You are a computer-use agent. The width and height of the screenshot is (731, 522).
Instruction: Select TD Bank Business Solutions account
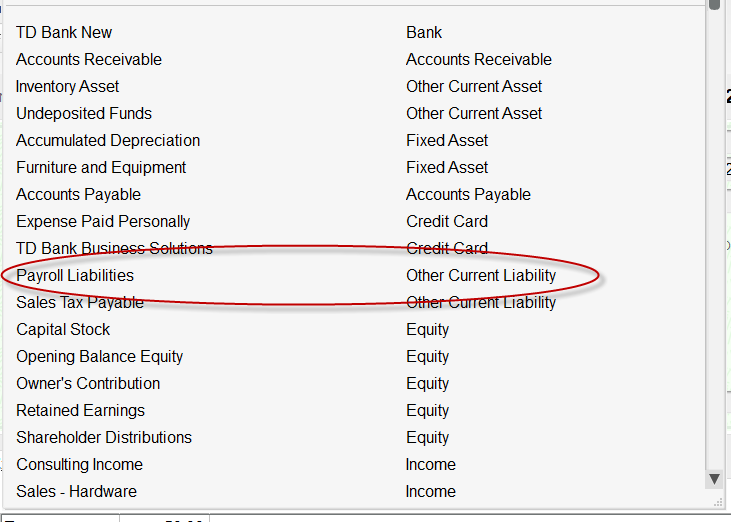tap(114, 249)
